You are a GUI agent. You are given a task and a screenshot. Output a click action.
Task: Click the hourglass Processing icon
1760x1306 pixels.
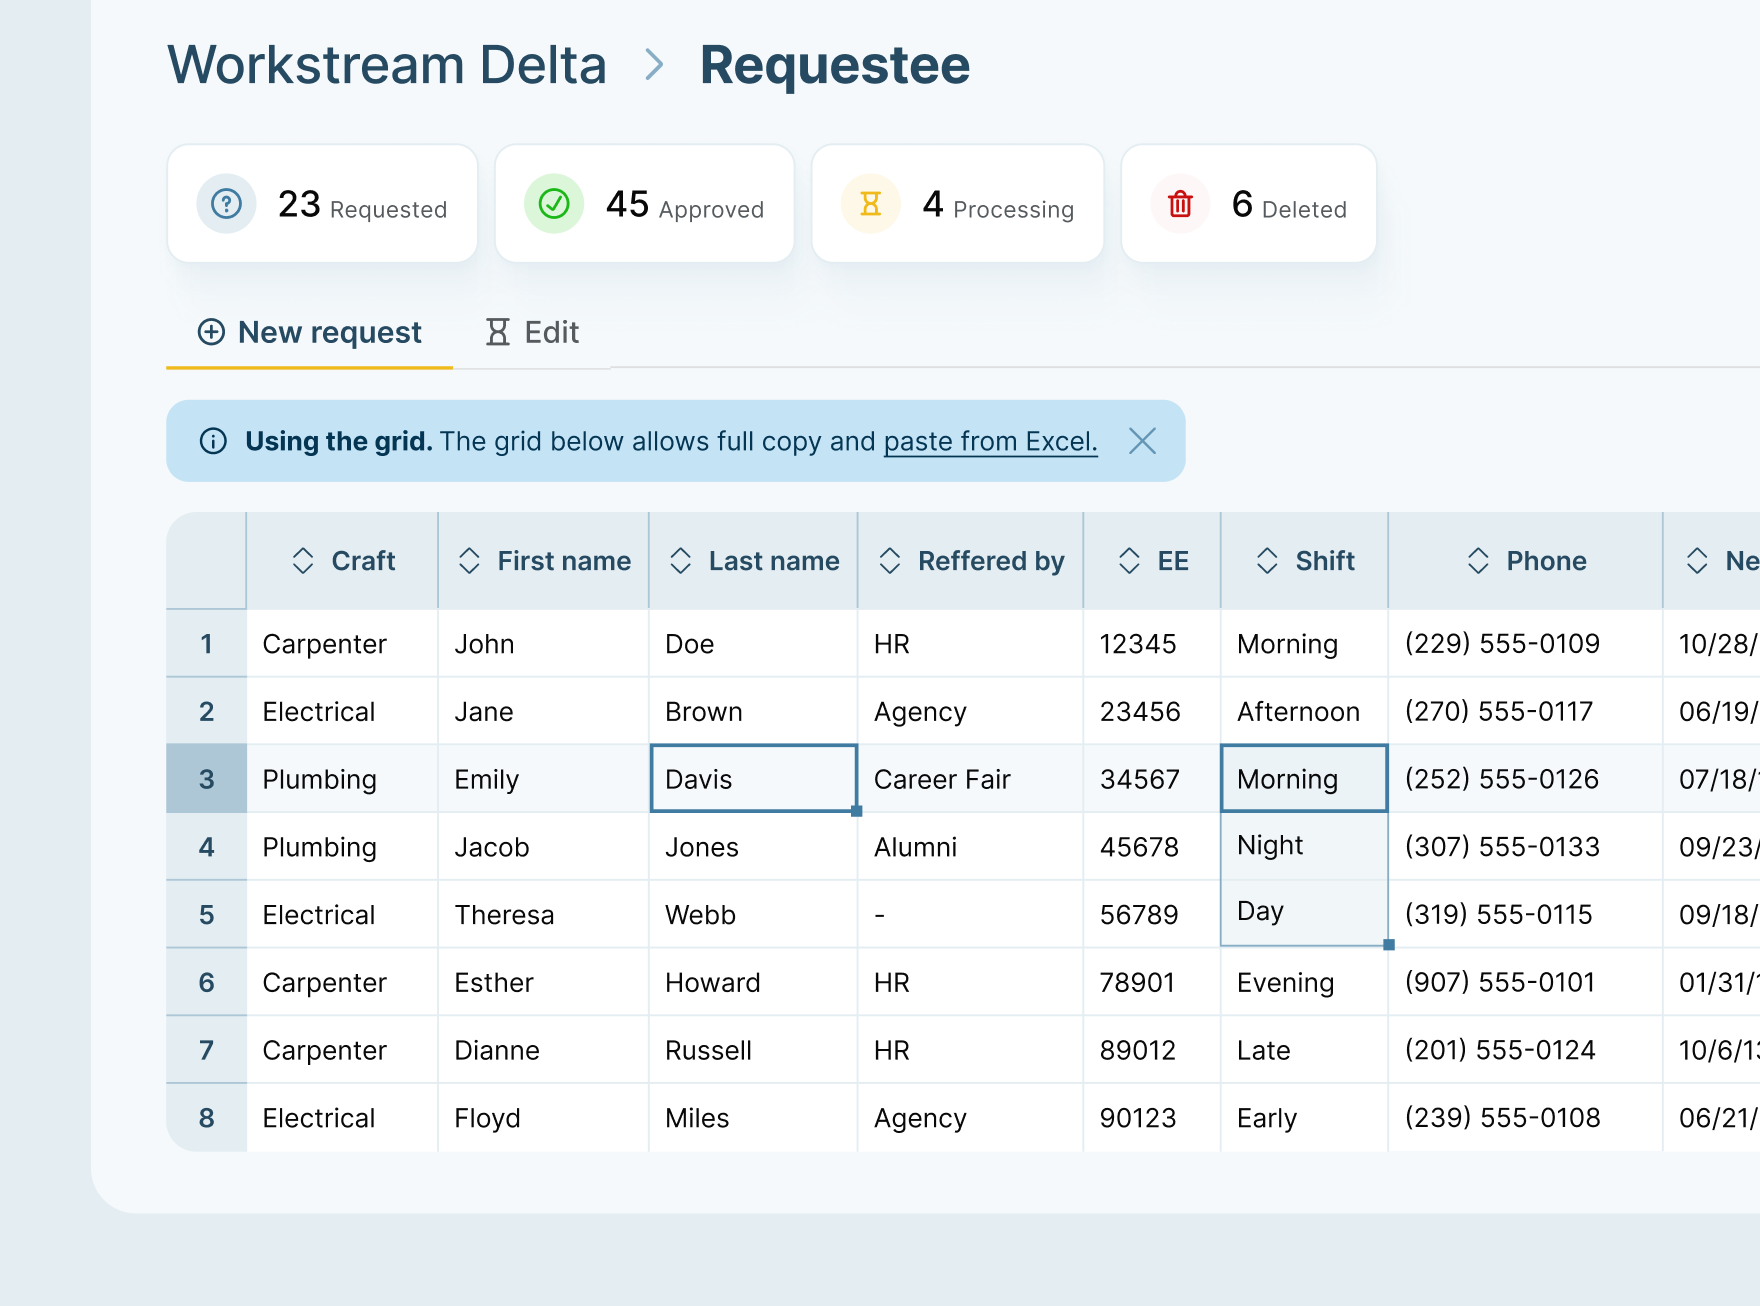[870, 204]
